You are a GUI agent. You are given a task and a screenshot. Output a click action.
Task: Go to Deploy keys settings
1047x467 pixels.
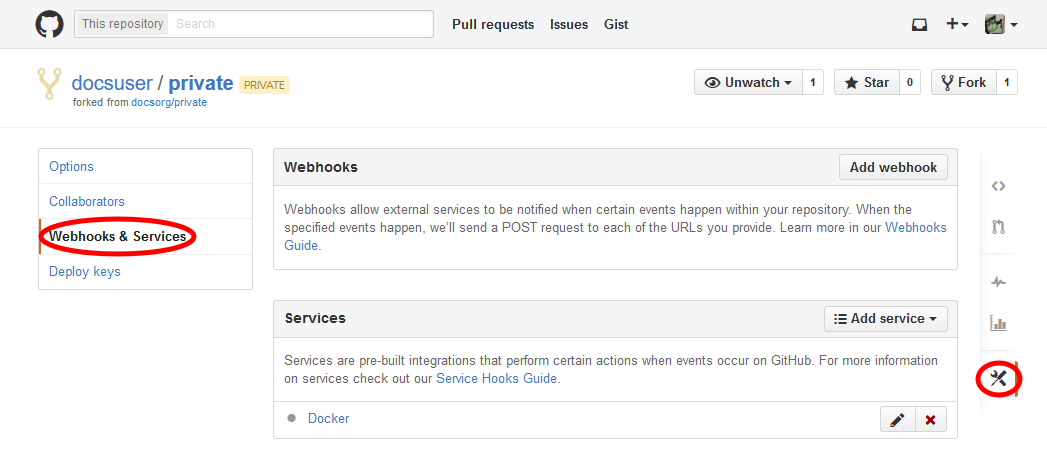click(x=85, y=272)
